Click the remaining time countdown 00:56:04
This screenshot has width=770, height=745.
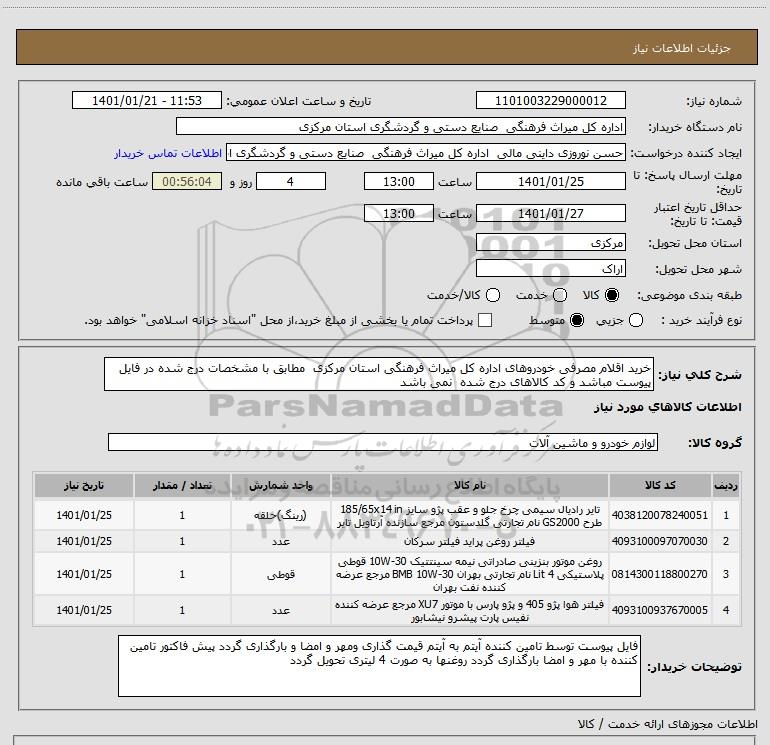[x=187, y=181]
